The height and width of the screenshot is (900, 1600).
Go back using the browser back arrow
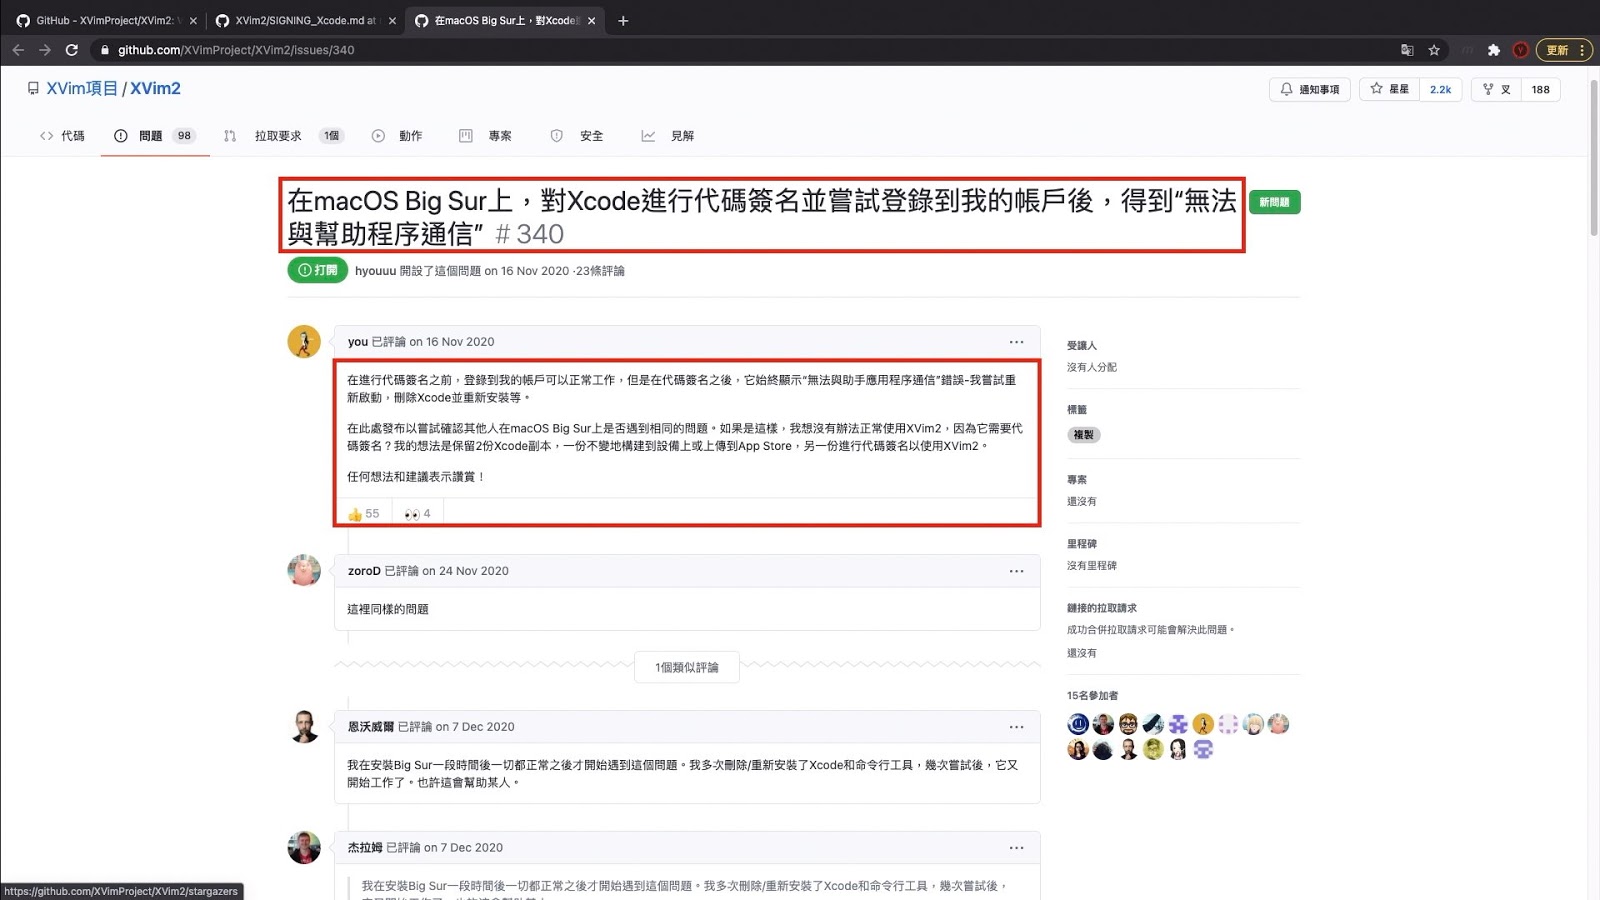point(18,50)
